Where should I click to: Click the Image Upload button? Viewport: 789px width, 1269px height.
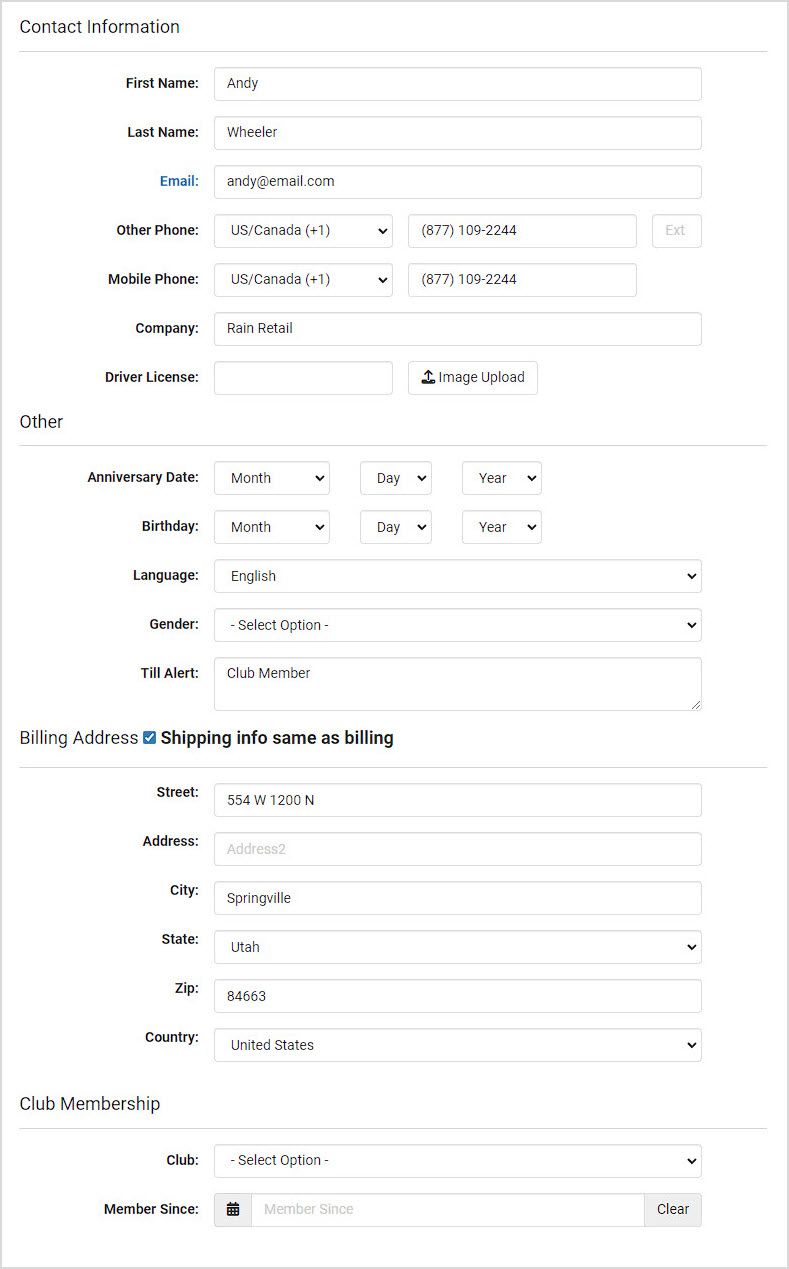(473, 378)
